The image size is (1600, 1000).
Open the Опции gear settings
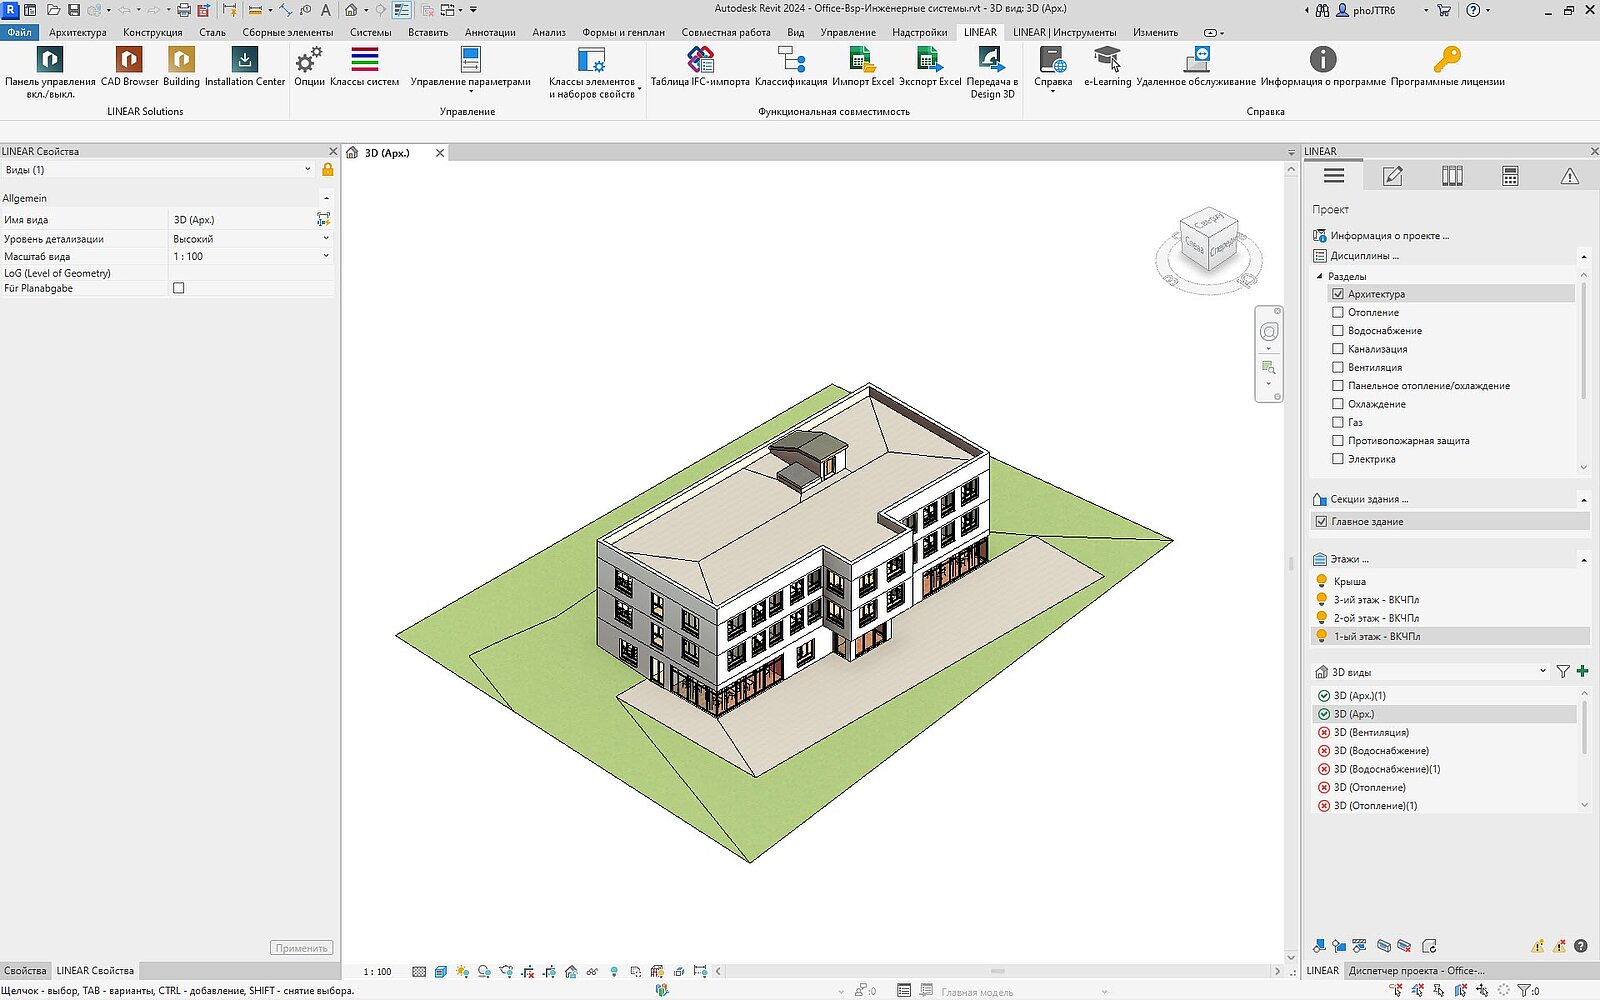(x=309, y=61)
